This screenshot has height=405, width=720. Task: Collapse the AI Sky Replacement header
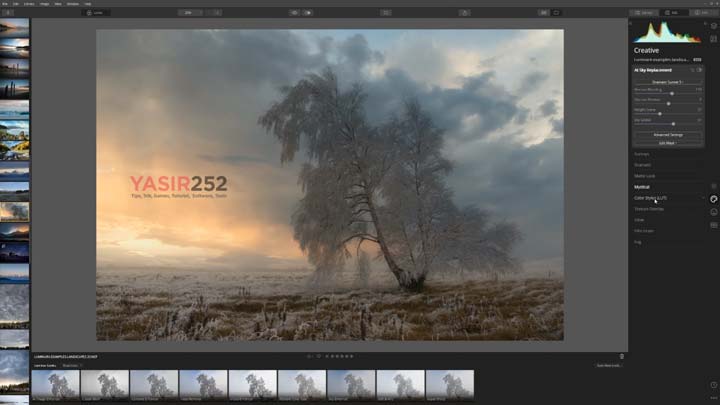tap(653, 70)
